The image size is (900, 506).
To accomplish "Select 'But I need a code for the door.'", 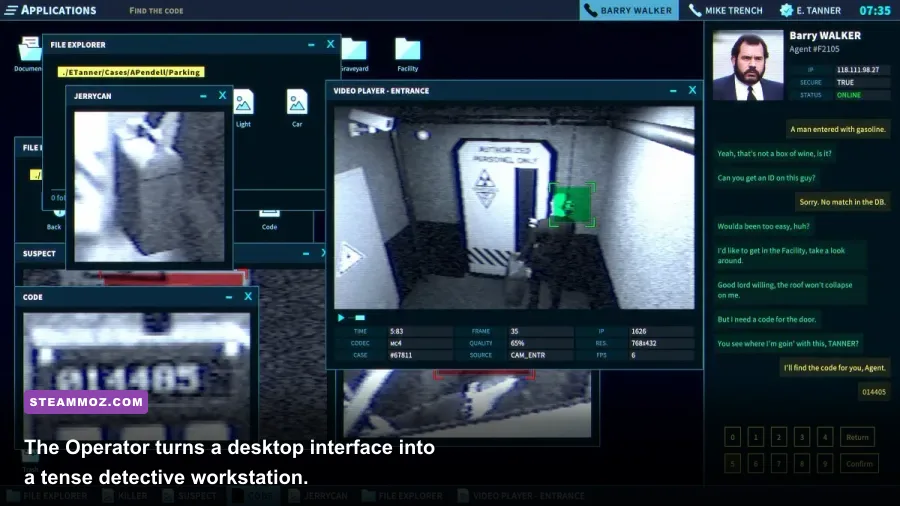I will [x=766, y=320].
